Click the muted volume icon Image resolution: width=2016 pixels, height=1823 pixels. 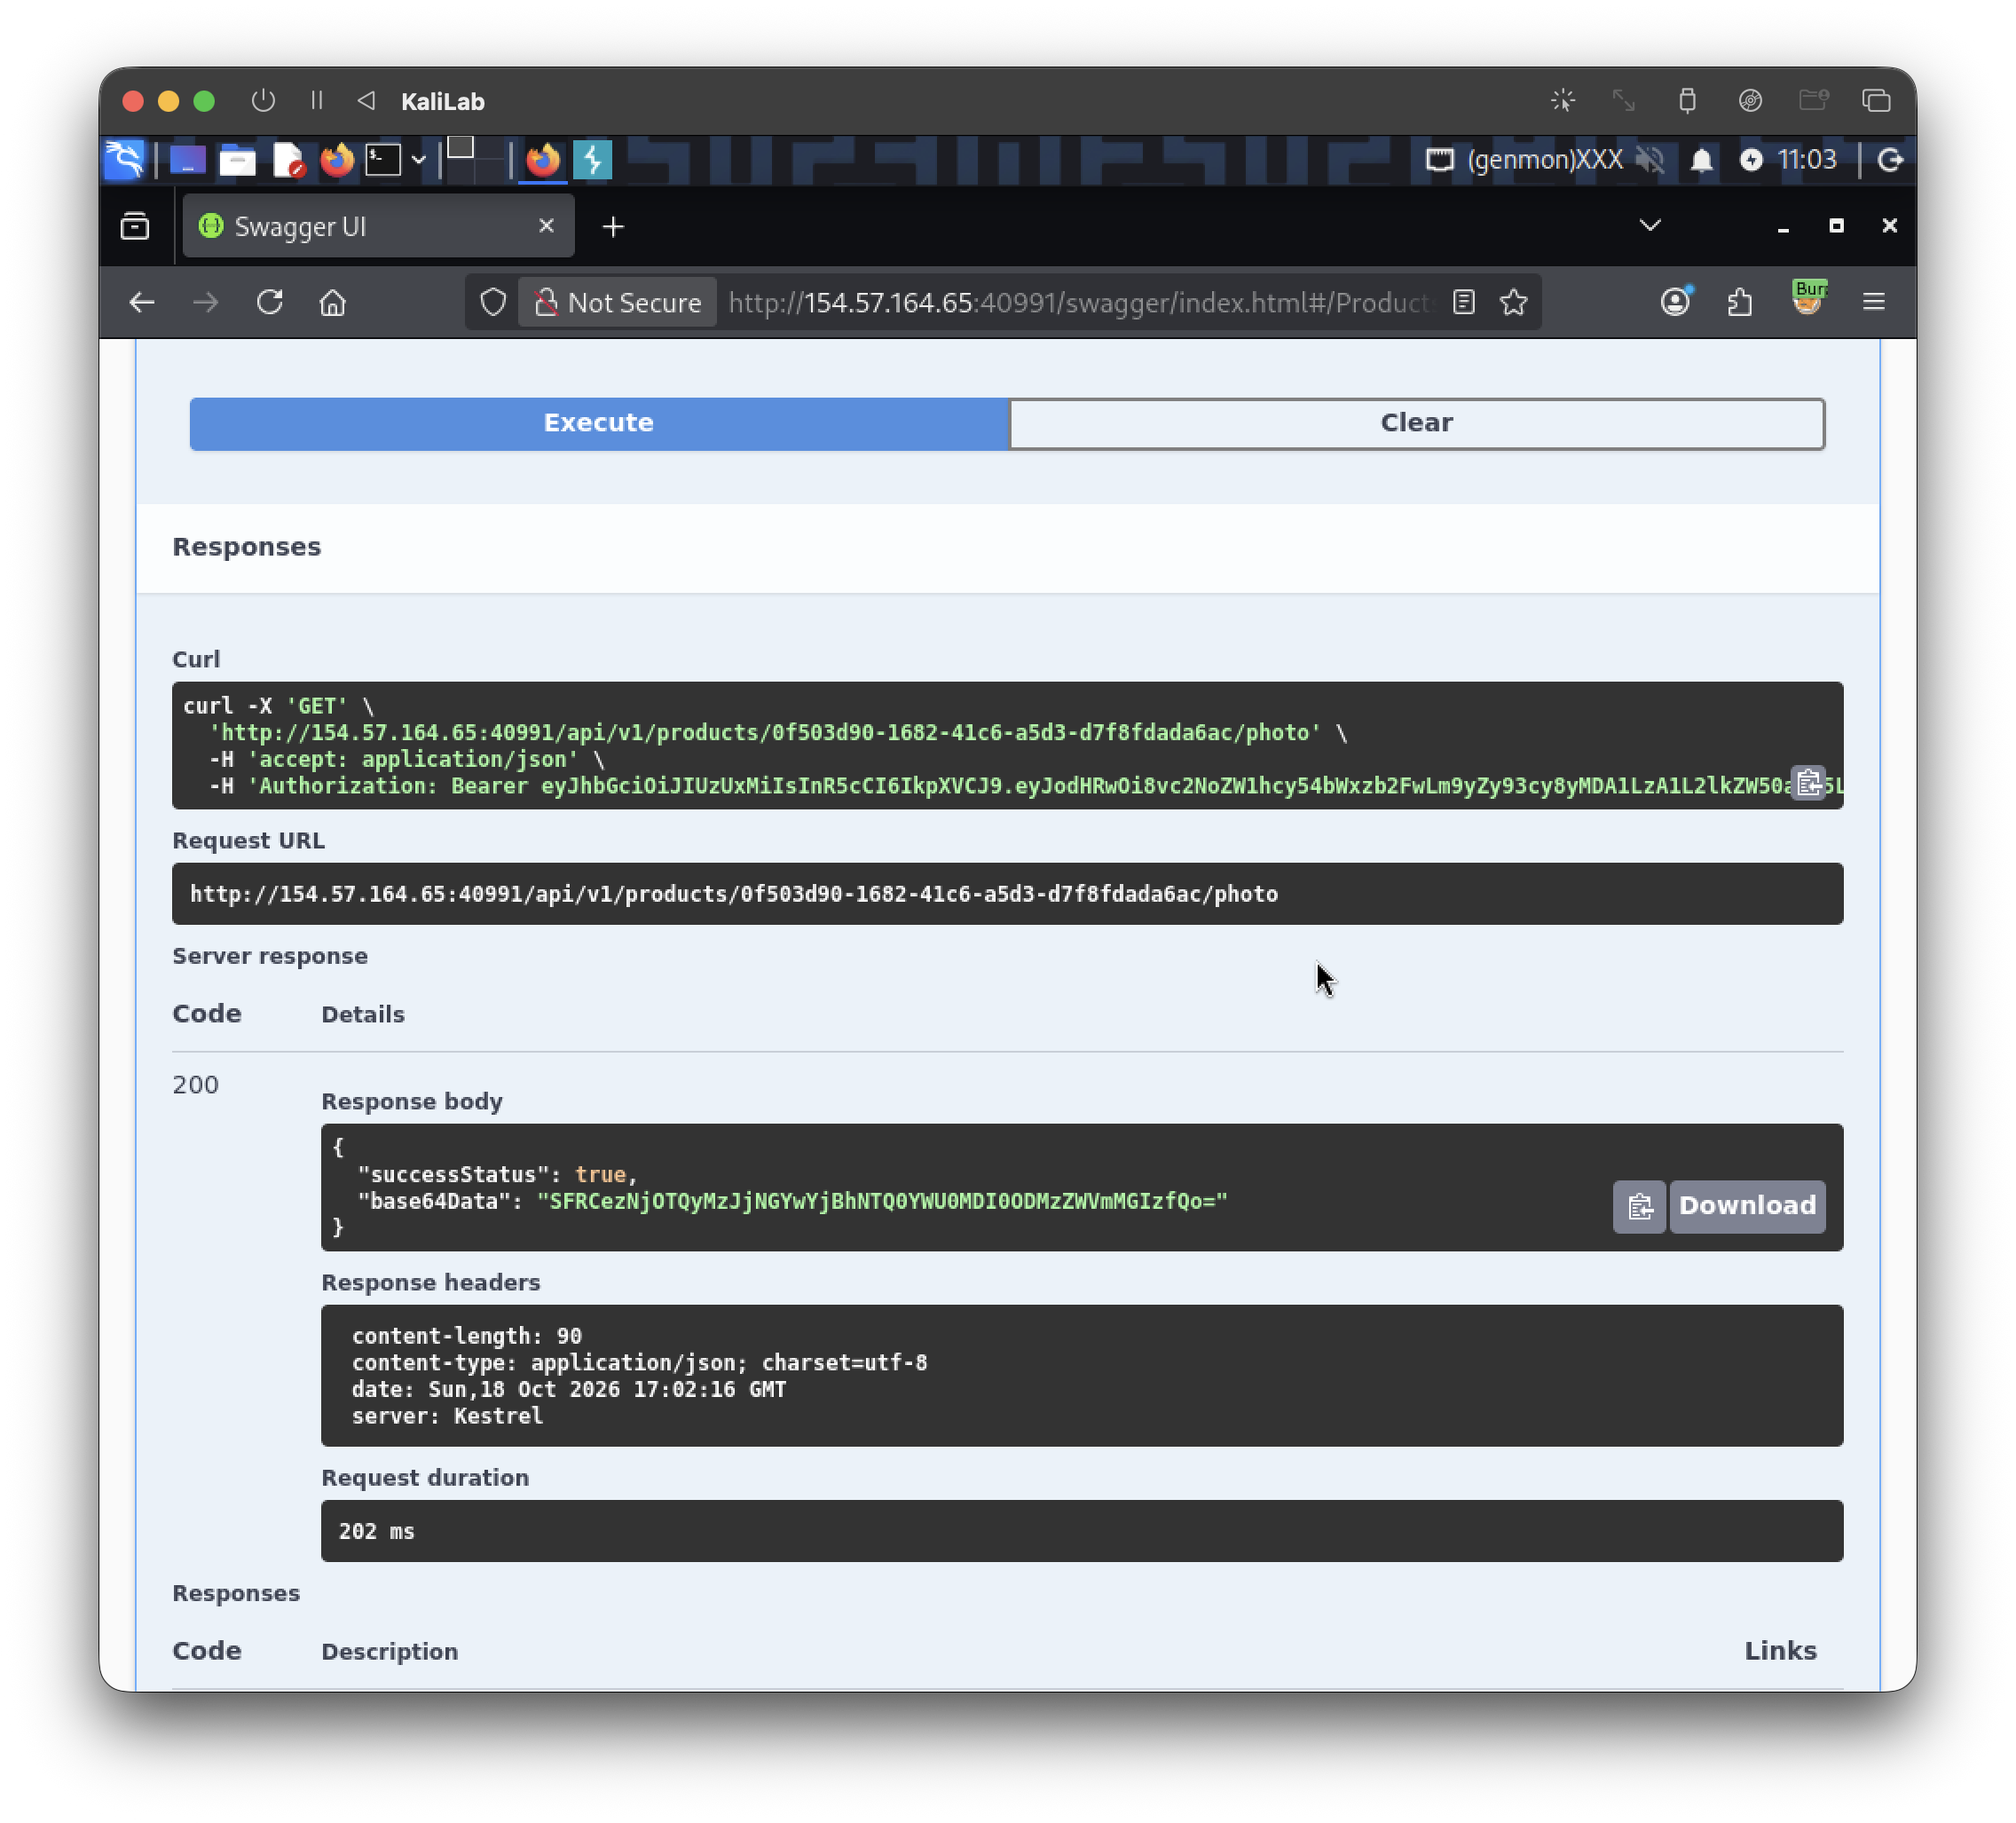point(1650,160)
